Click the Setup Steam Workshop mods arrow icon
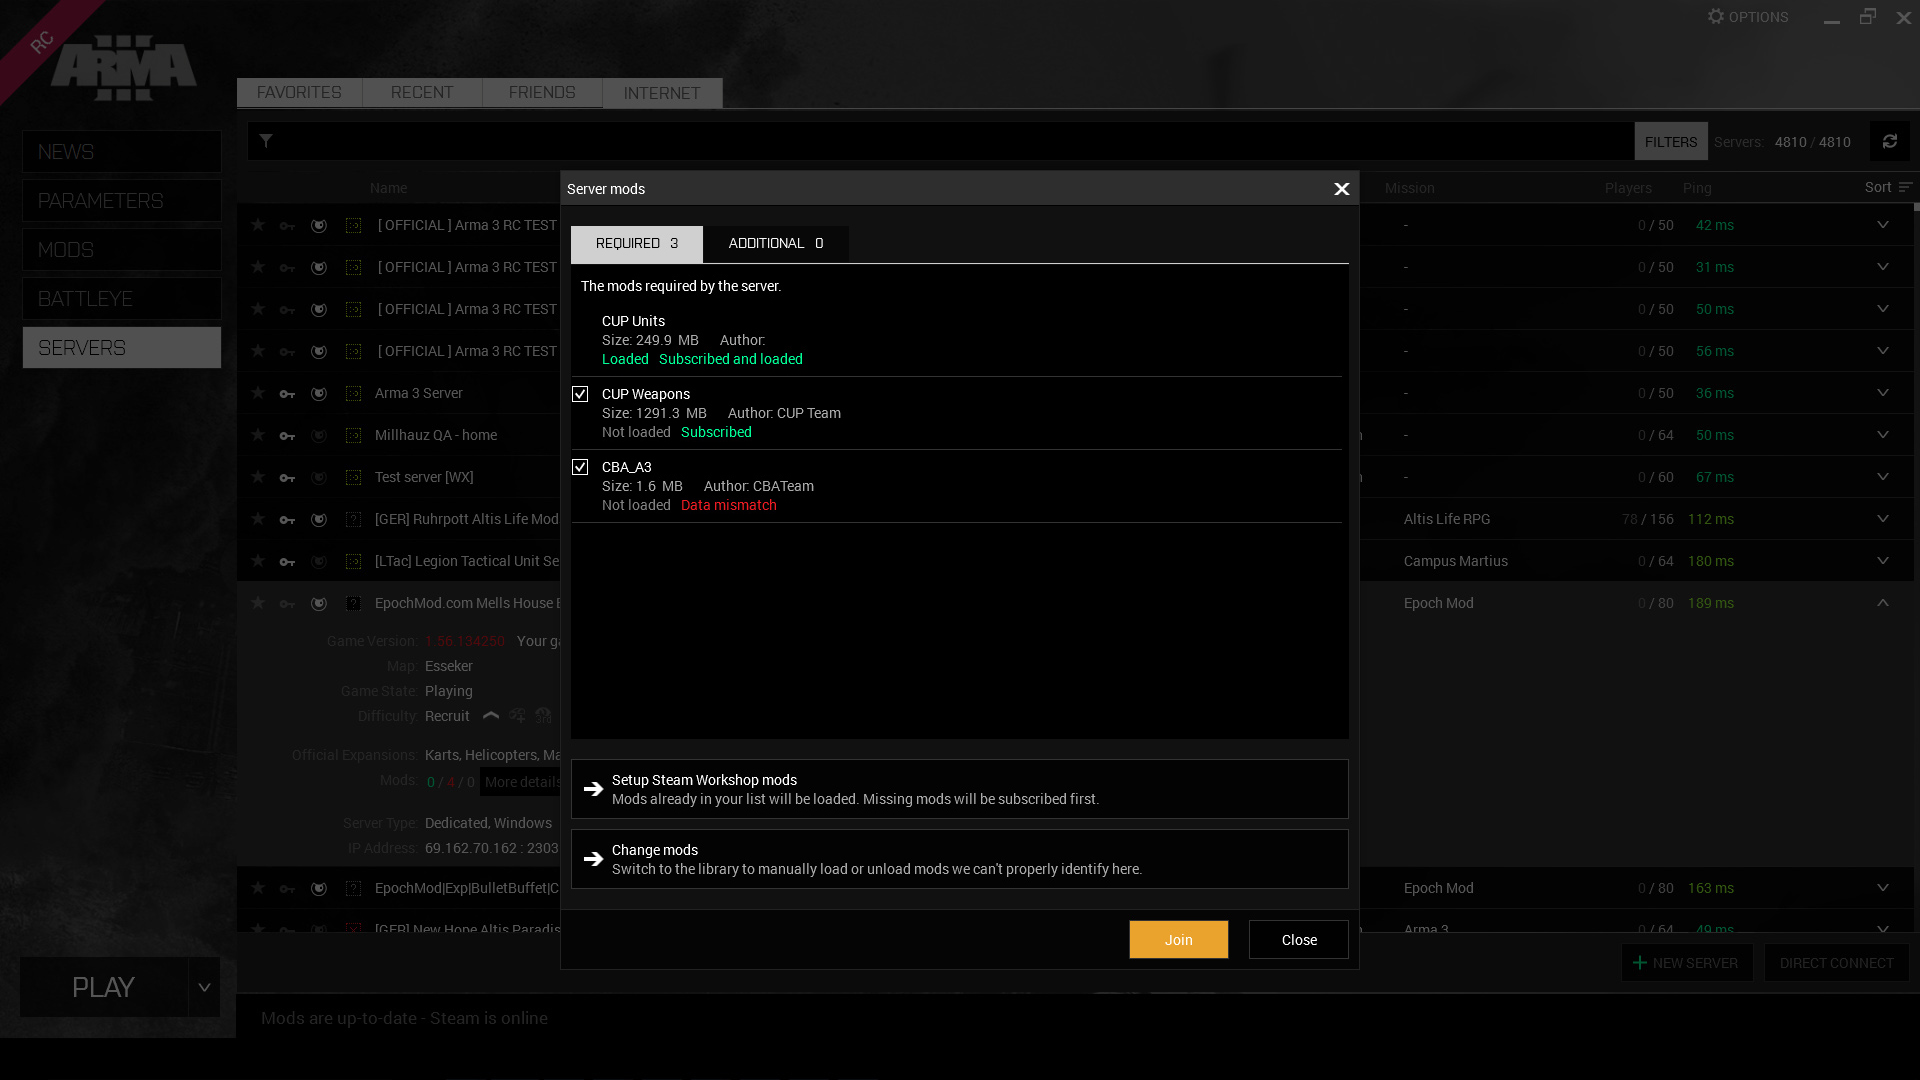This screenshot has height=1080, width=1920. pos(593,789)
